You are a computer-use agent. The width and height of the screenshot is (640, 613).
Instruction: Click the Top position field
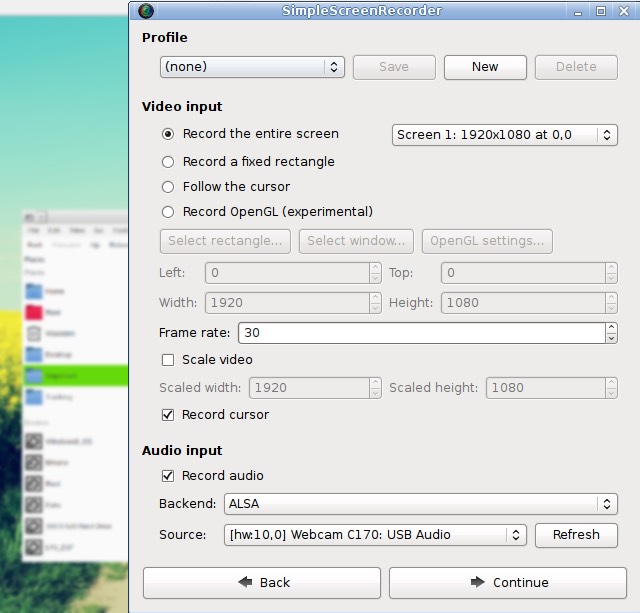[x=524, y=273]
